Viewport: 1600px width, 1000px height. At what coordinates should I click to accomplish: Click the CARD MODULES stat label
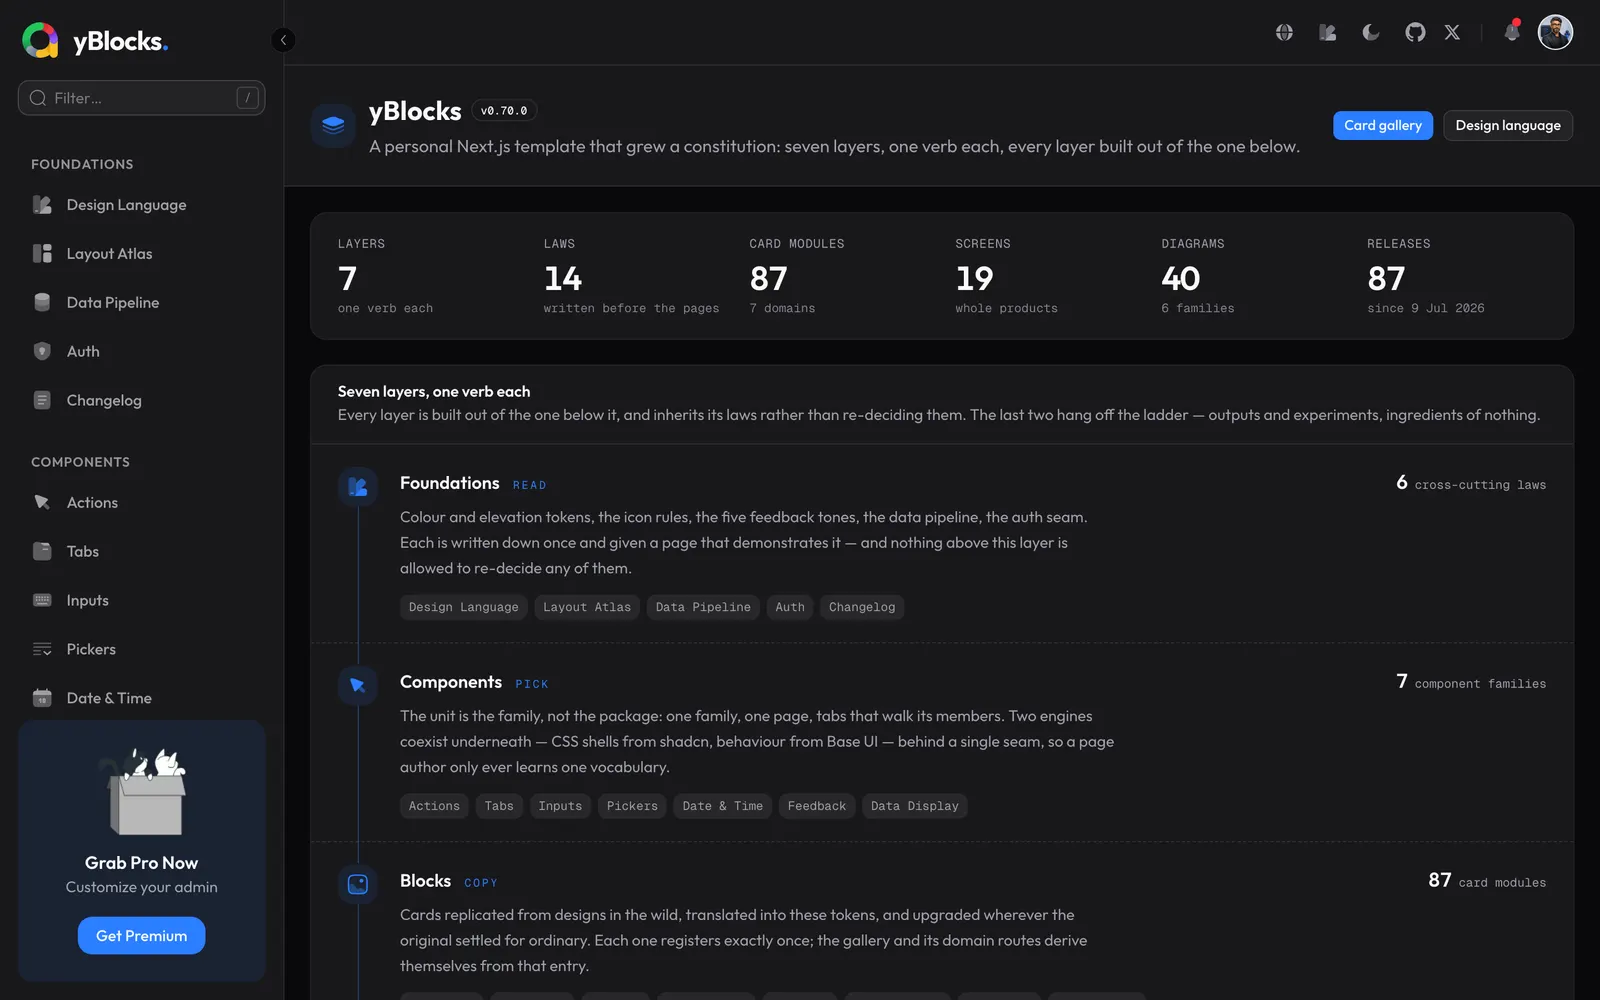click(x=797, y=244)
